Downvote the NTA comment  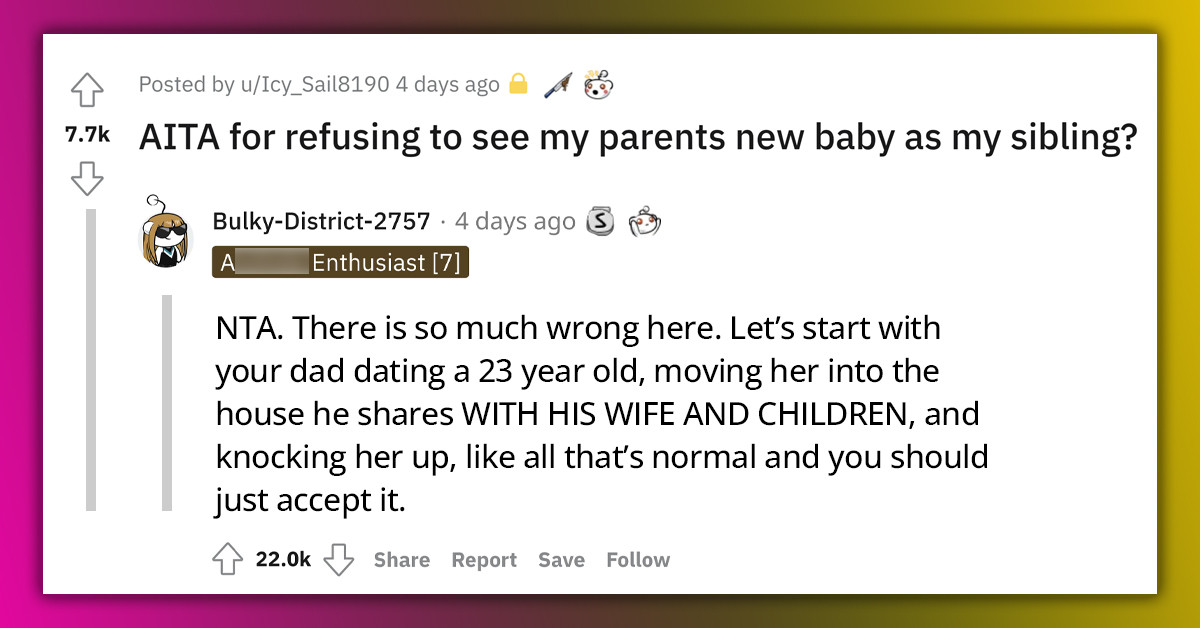(340, 560)
